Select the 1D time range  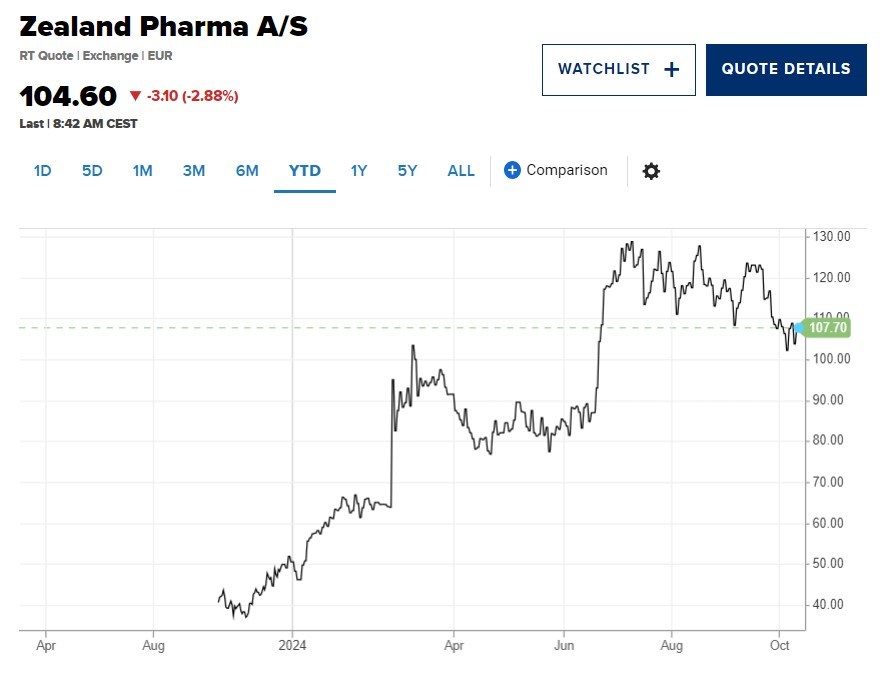[x=42, y=171]
